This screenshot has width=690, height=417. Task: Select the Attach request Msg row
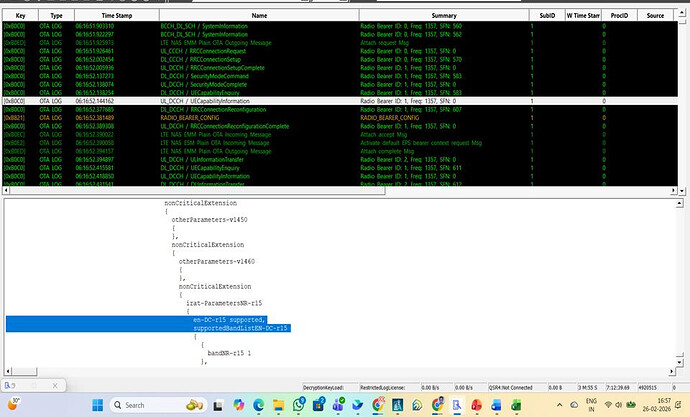coord(340,43)
